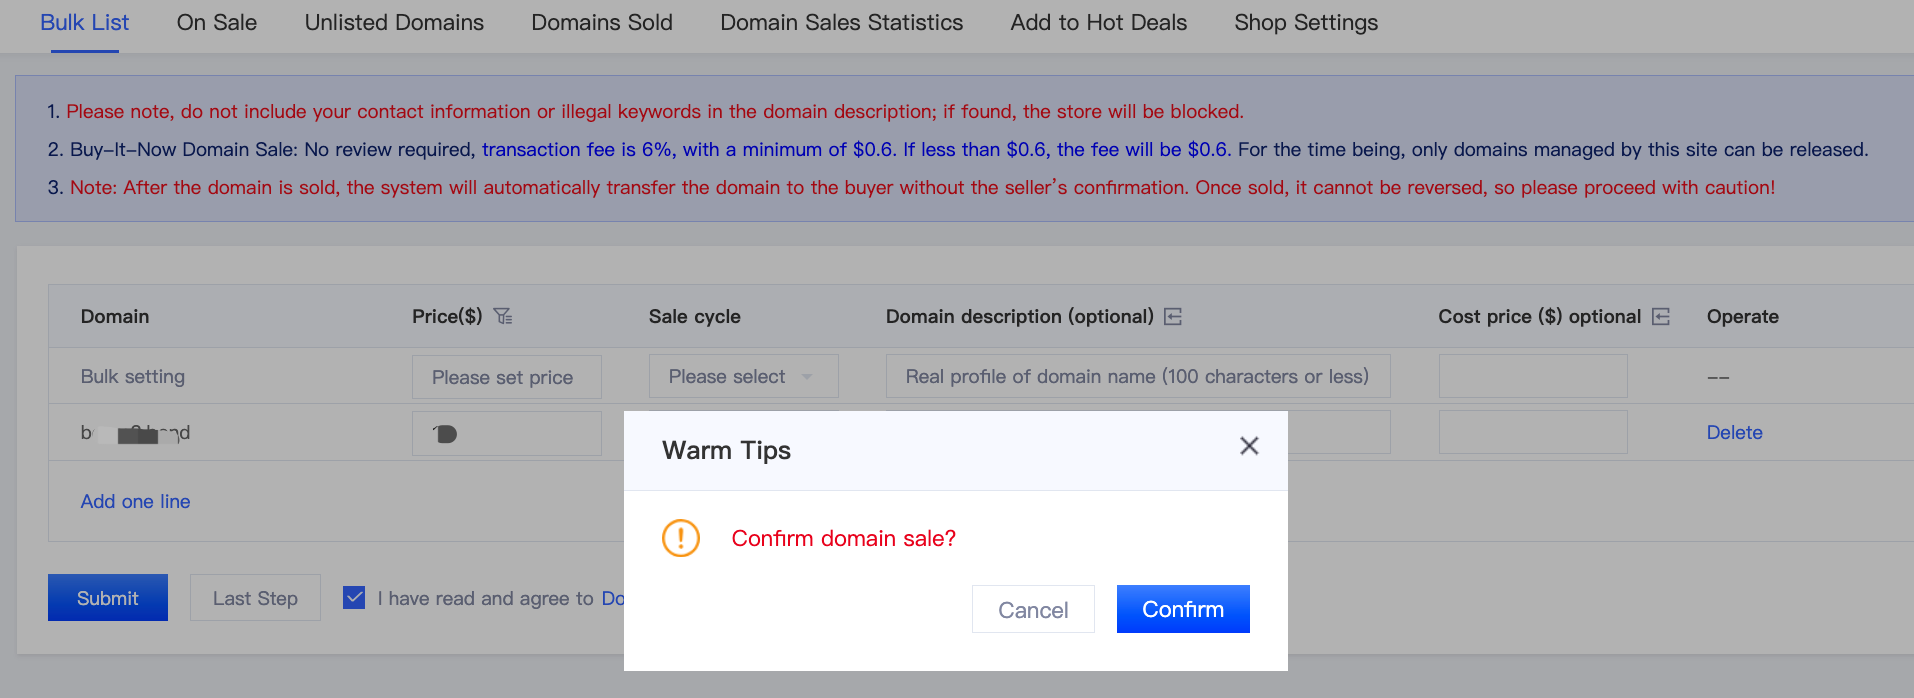Close the Warm Tips dialog
Image resolution: width=1914 pixels, height=698 pixels.
[1249, 446]
